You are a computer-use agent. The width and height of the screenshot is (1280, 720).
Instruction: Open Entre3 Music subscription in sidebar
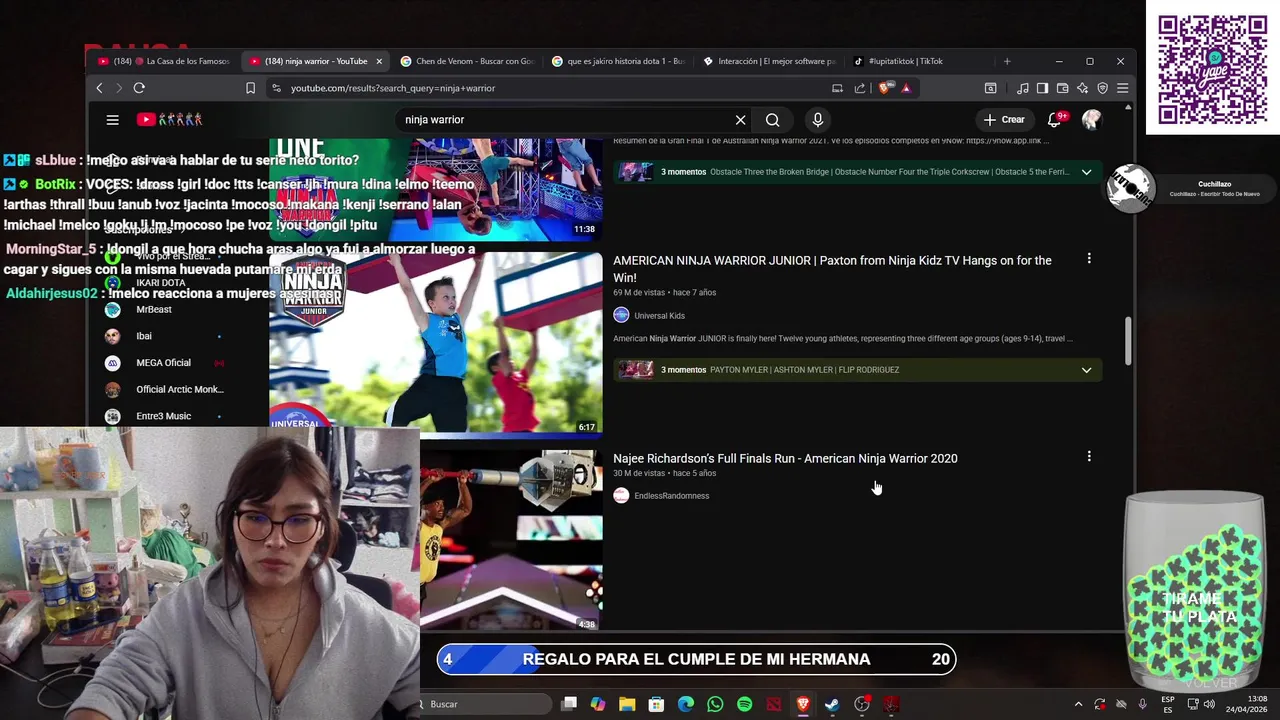(x=165, y=416)
